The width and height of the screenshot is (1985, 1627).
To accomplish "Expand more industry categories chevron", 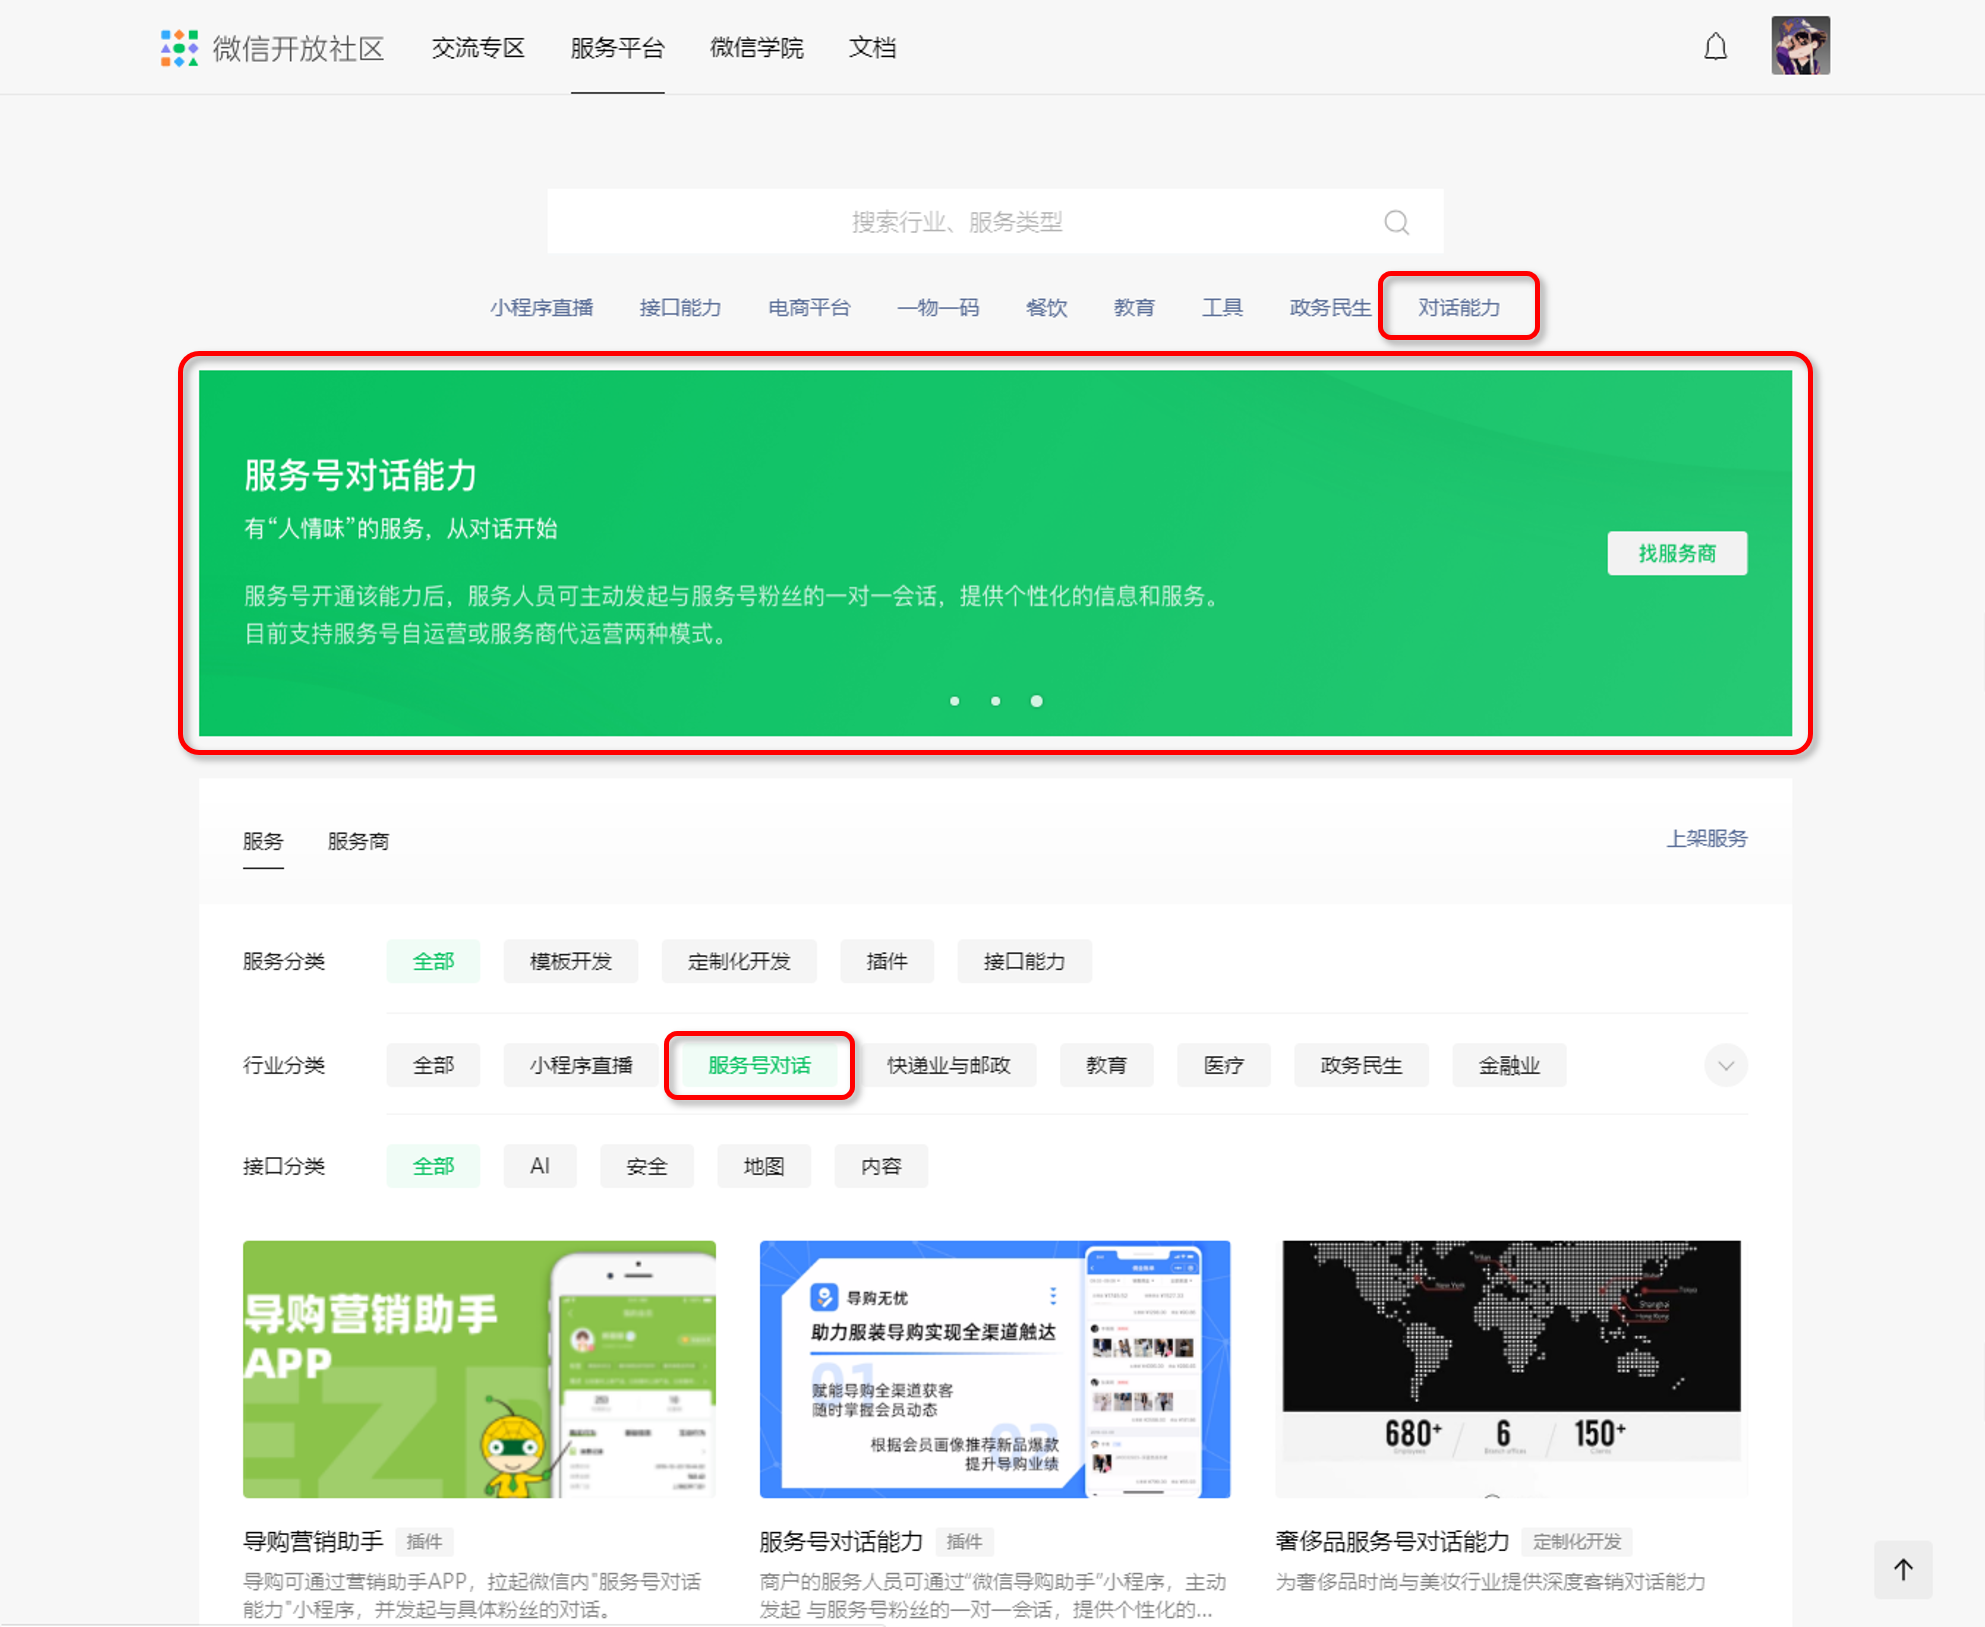I will click(1725, 1065).
